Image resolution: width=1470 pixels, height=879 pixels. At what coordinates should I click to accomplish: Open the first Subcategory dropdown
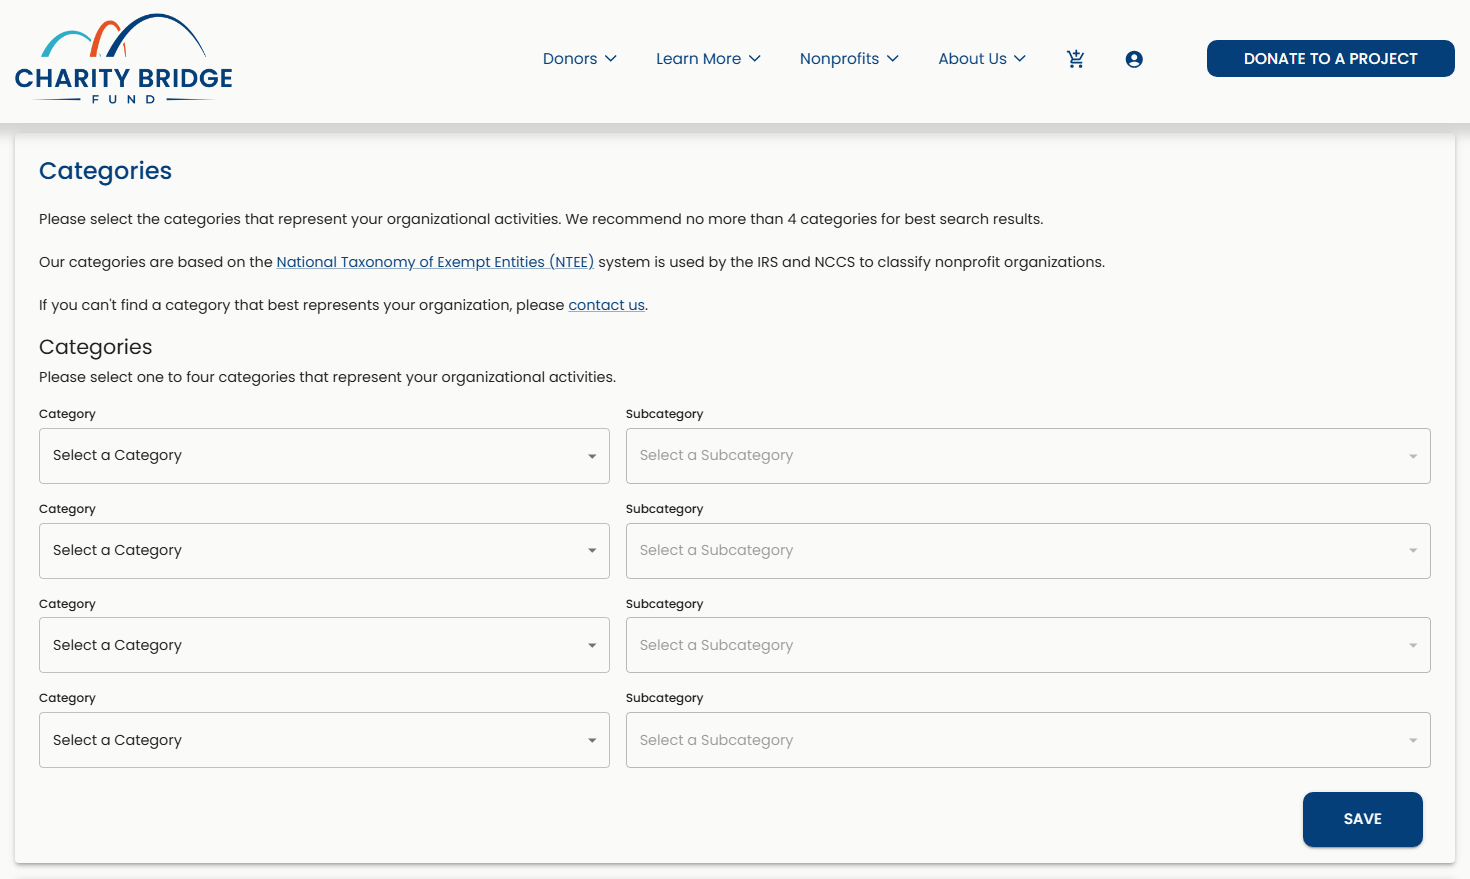point(1028,456)
